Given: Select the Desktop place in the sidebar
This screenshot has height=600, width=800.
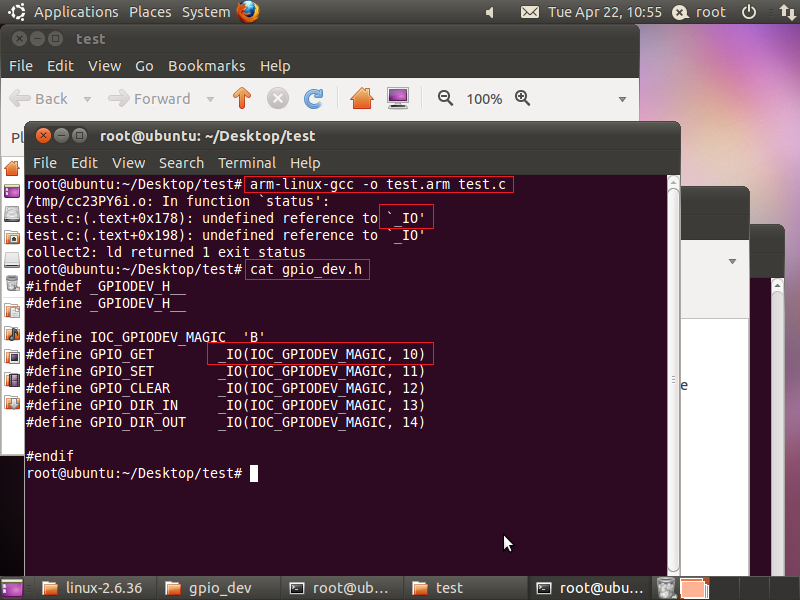Looking at the screenshot, I should 12,192.
